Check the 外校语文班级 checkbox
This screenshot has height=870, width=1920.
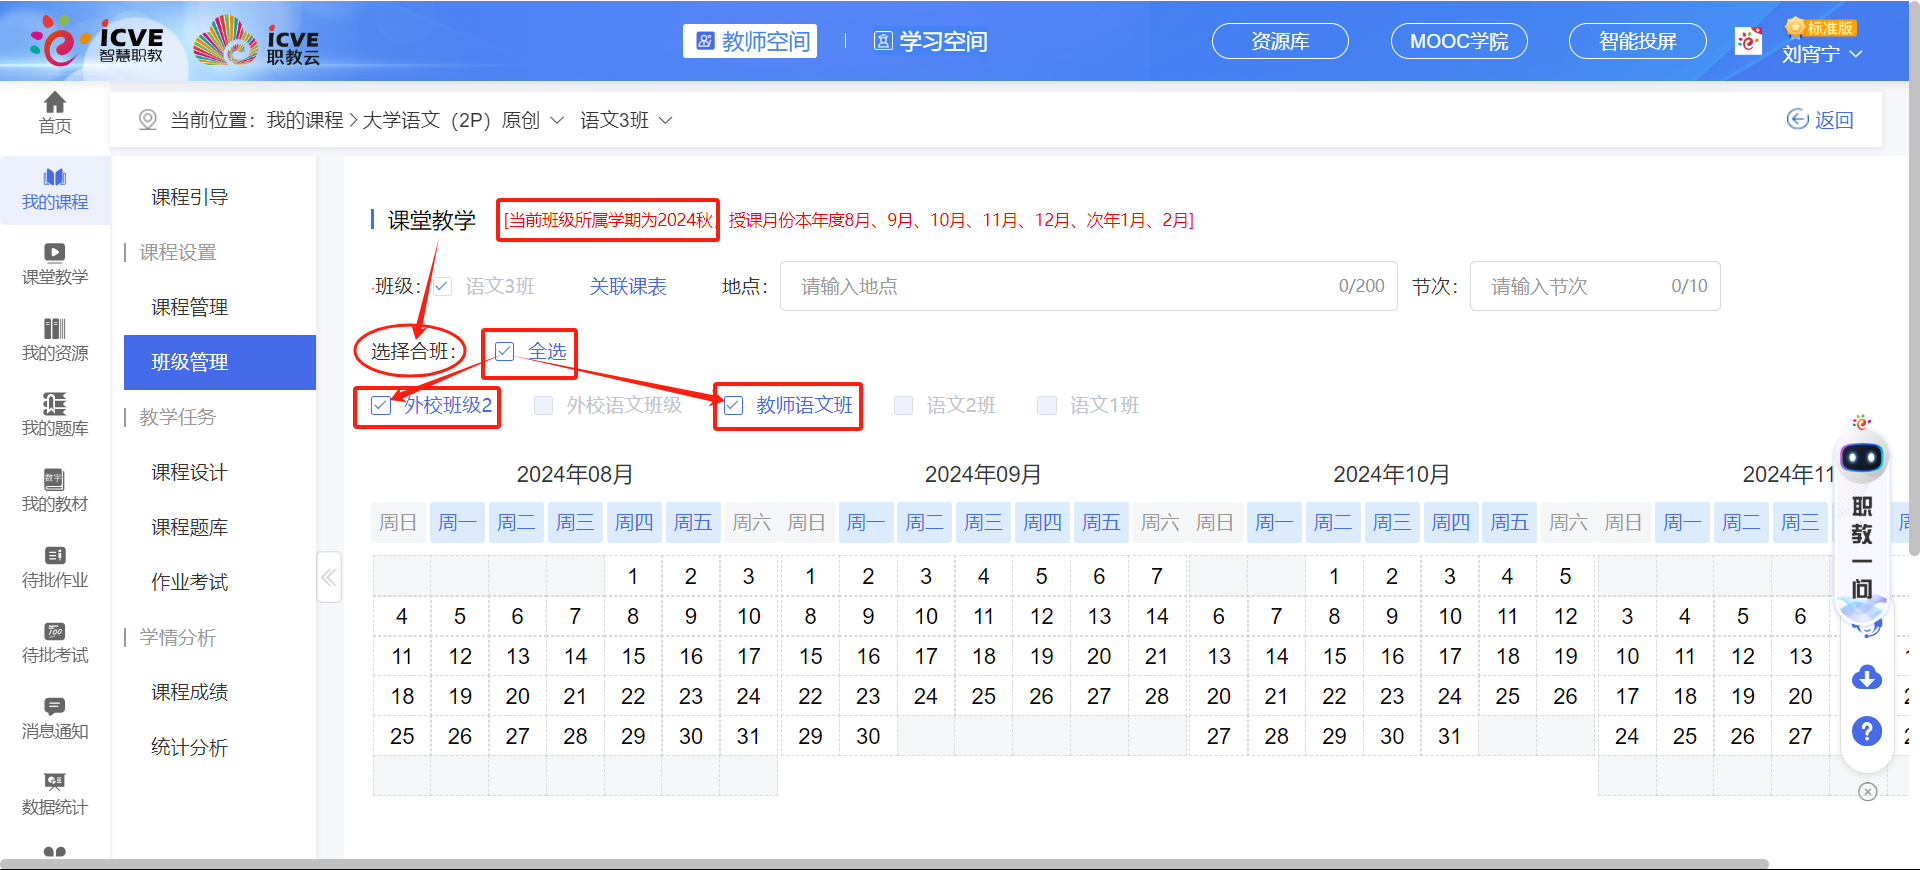pyautogui.click(x=544, y=405)
